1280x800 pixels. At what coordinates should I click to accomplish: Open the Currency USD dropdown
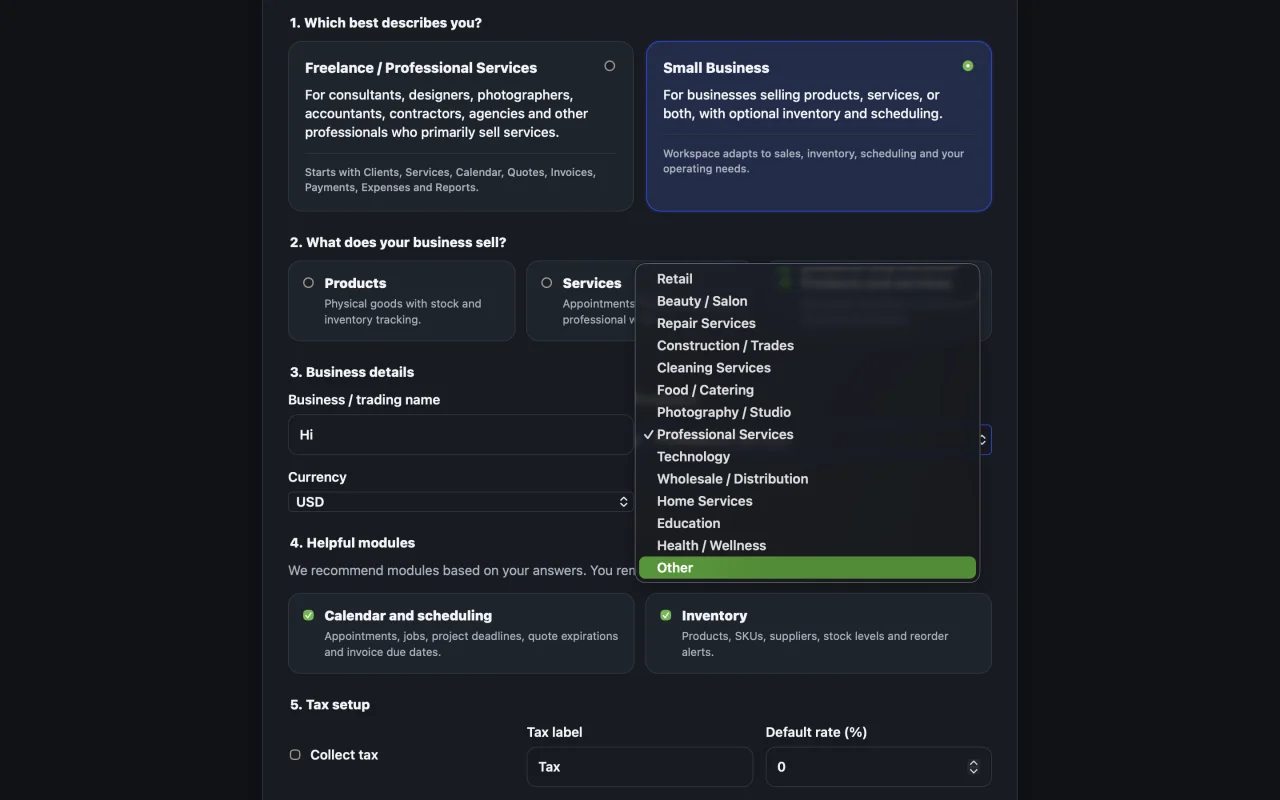point(461,502)
